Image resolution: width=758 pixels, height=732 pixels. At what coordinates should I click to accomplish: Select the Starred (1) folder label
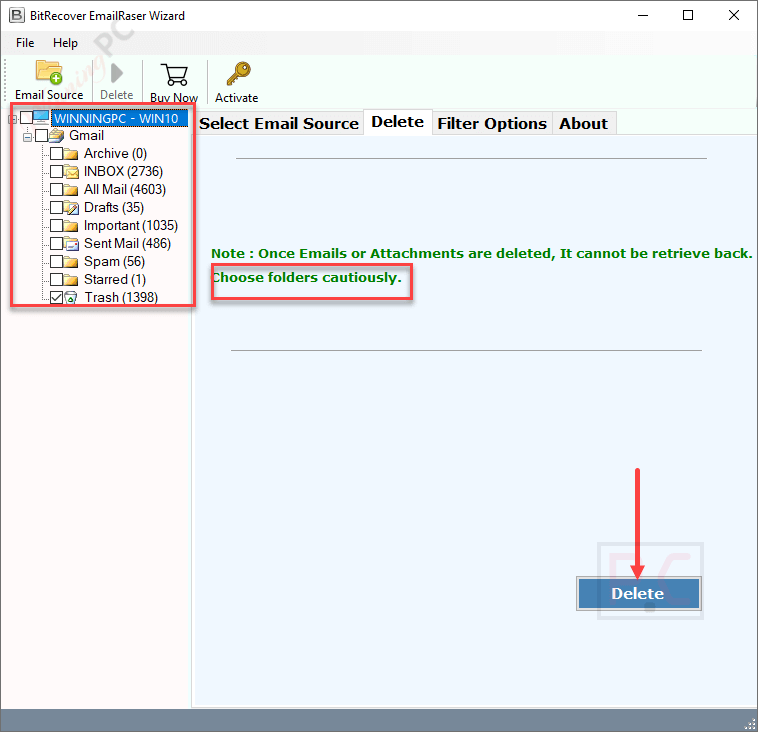(x=115, y=279)
